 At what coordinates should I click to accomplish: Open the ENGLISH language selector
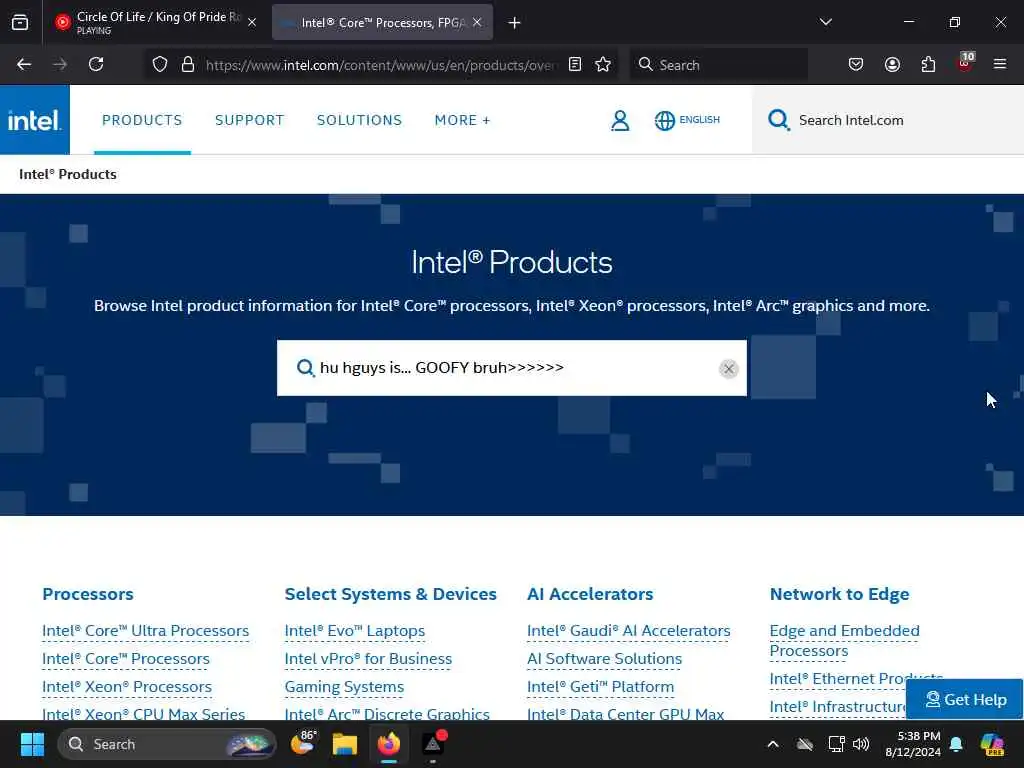[x=687, y=120]
